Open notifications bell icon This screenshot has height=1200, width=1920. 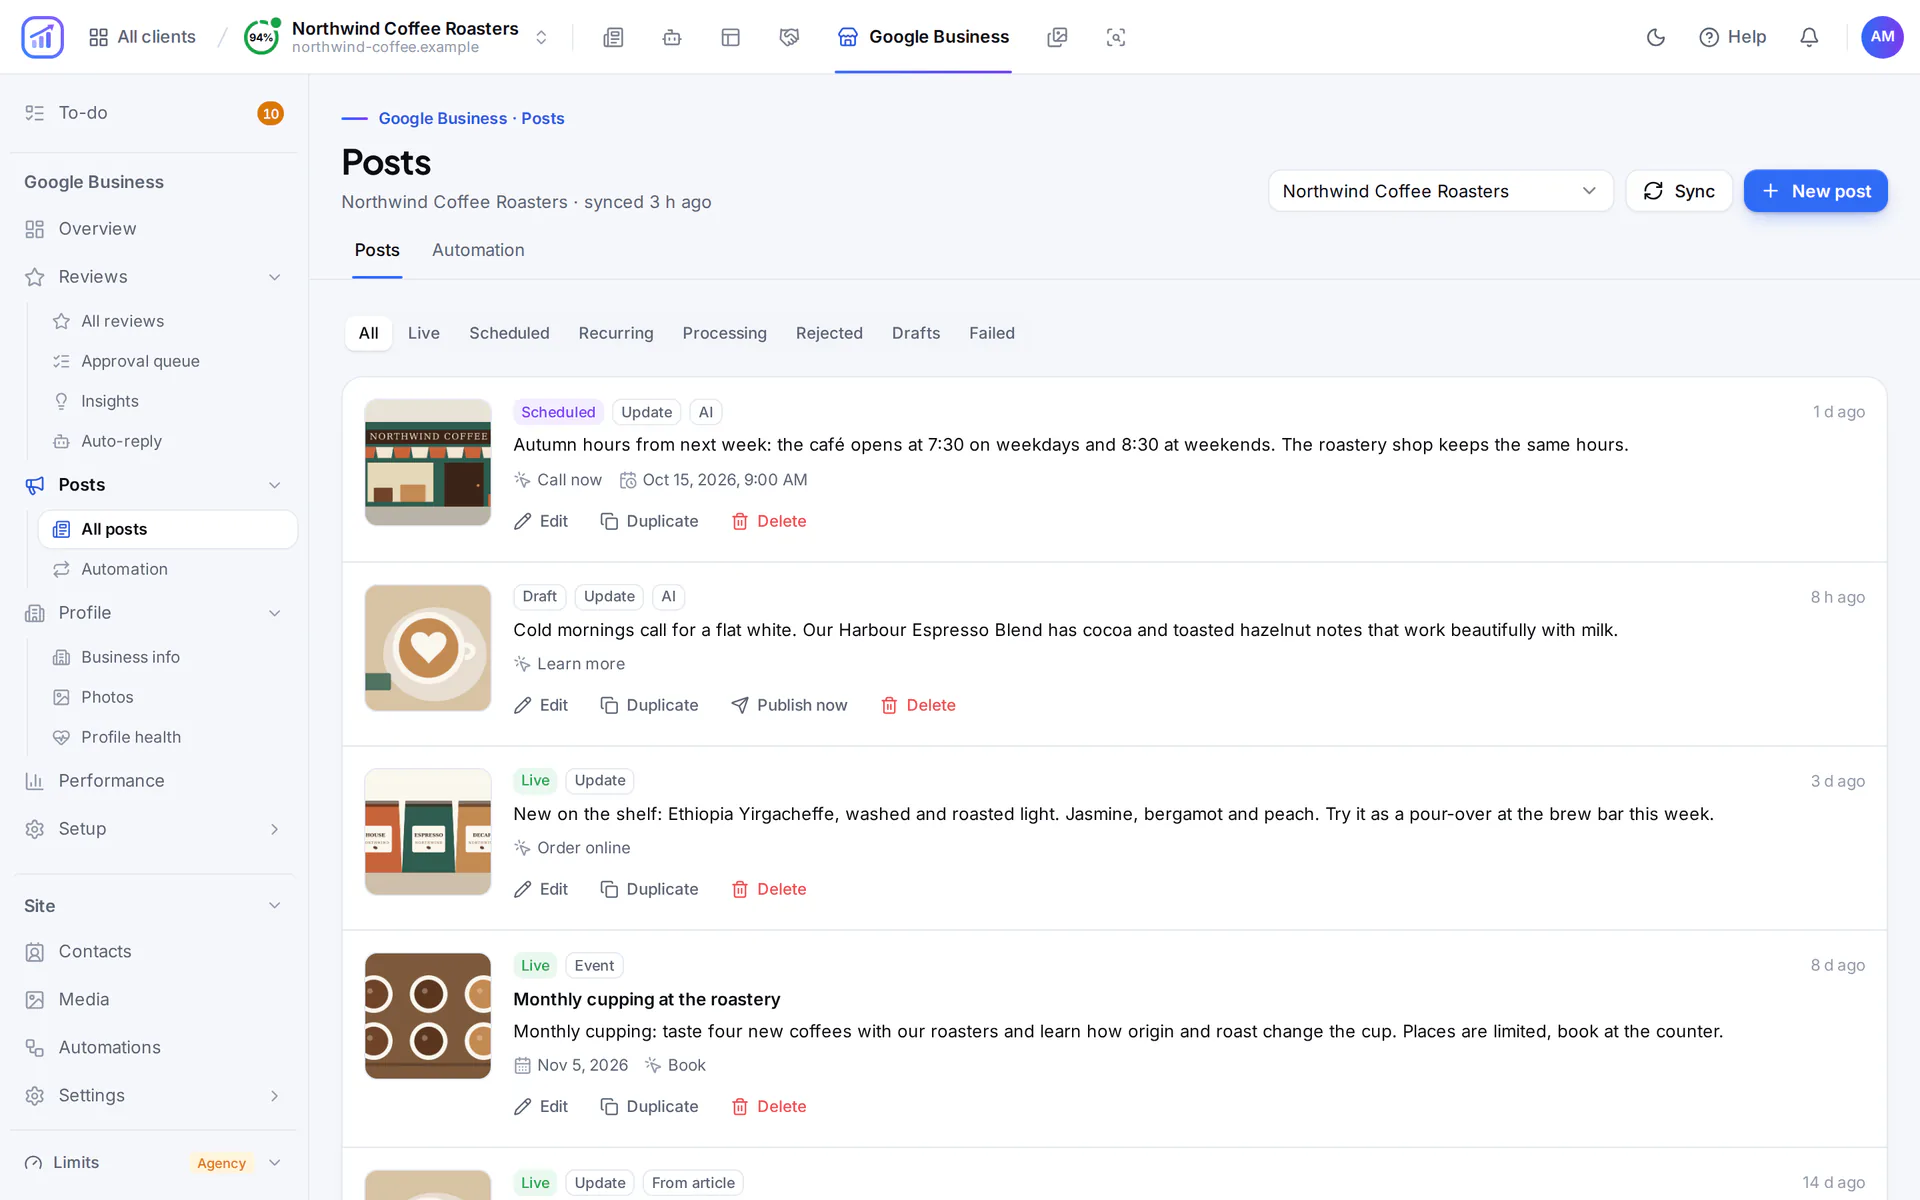click(x=1809, y=37)
